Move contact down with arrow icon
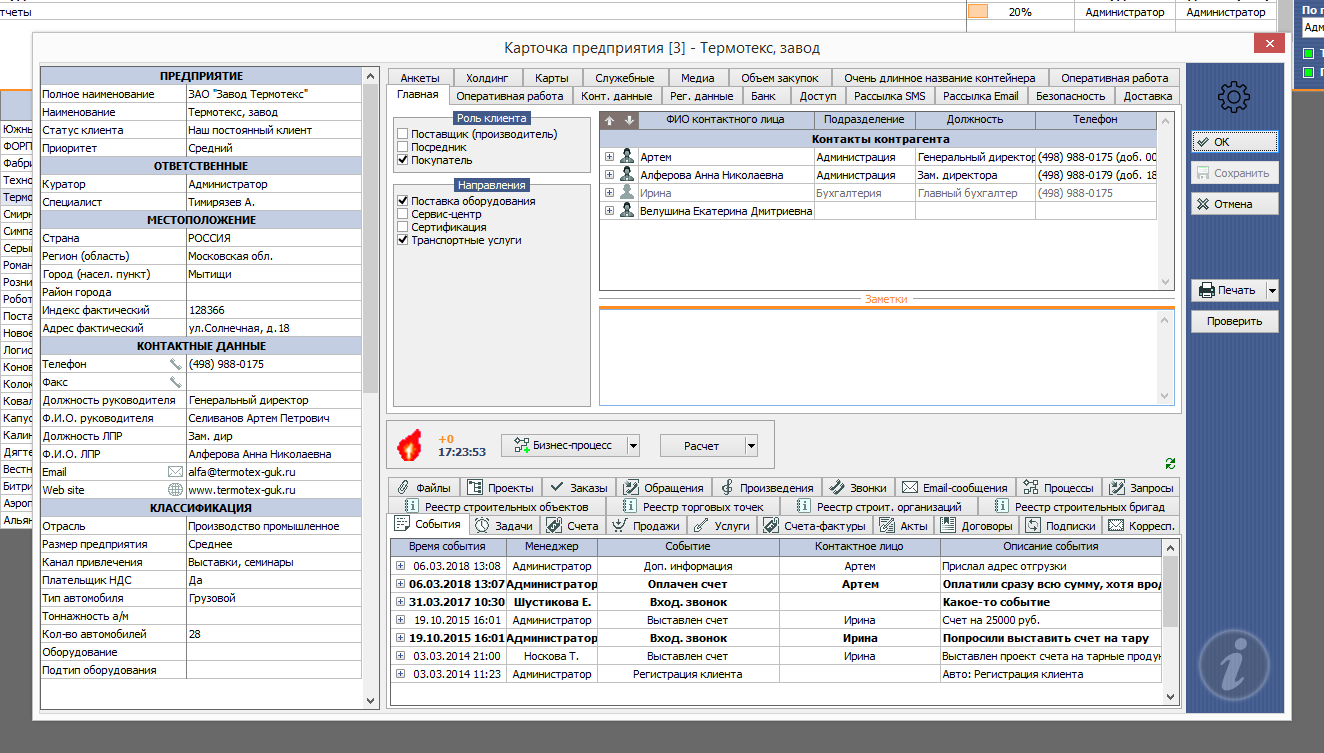 click(x=629, y=120)
